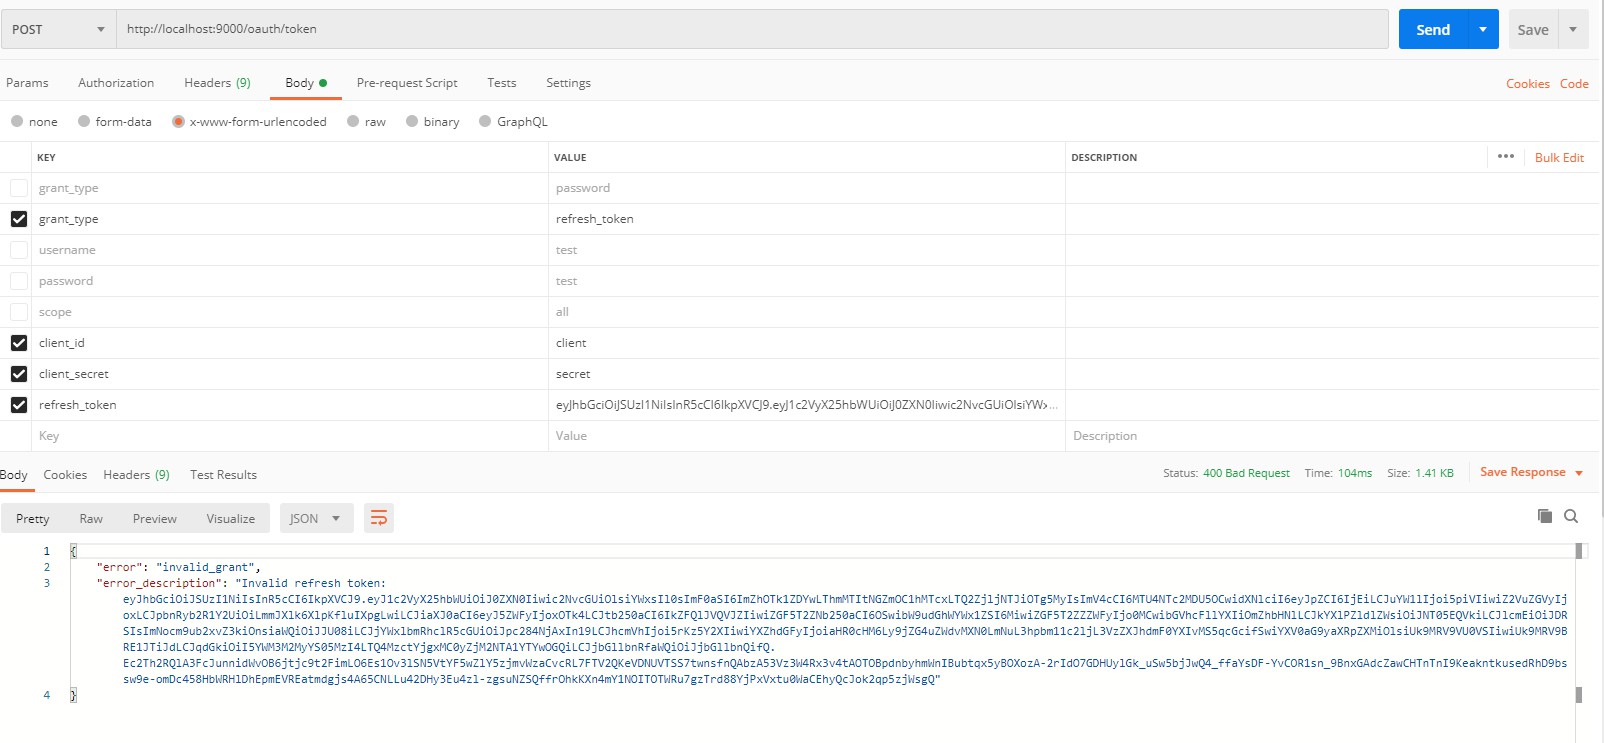This screenshot has width=1604, height=743.
Task: Open the request Body tab
Action: click(305, 83)
